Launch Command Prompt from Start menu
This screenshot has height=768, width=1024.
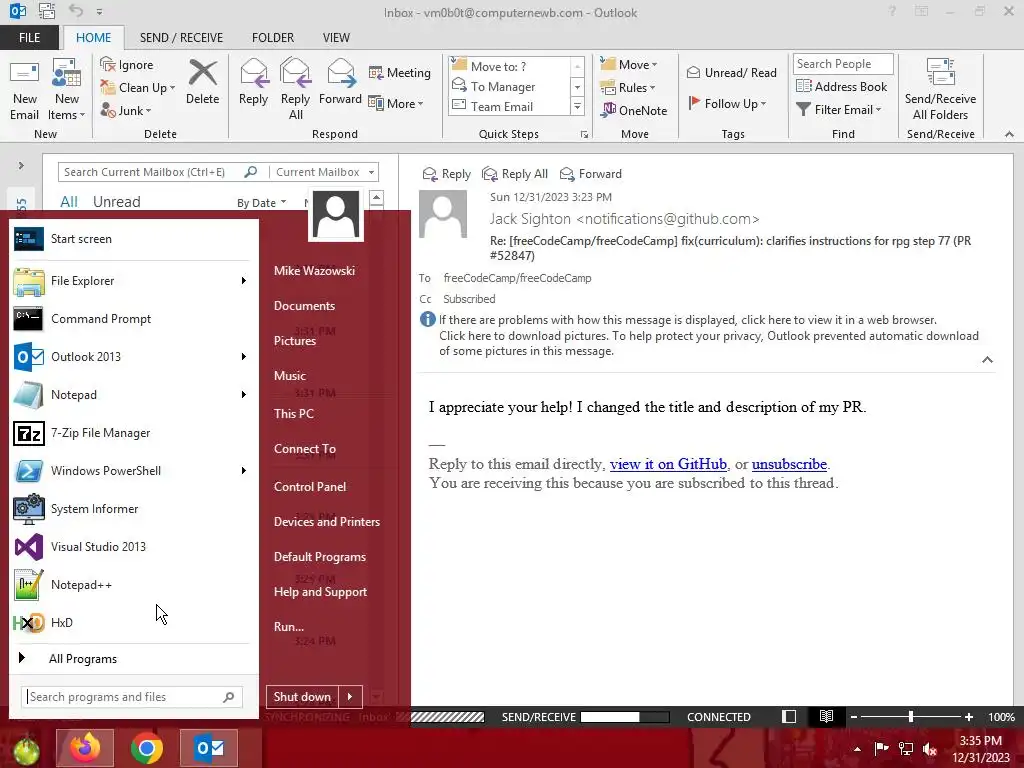[x=134, y=319]
